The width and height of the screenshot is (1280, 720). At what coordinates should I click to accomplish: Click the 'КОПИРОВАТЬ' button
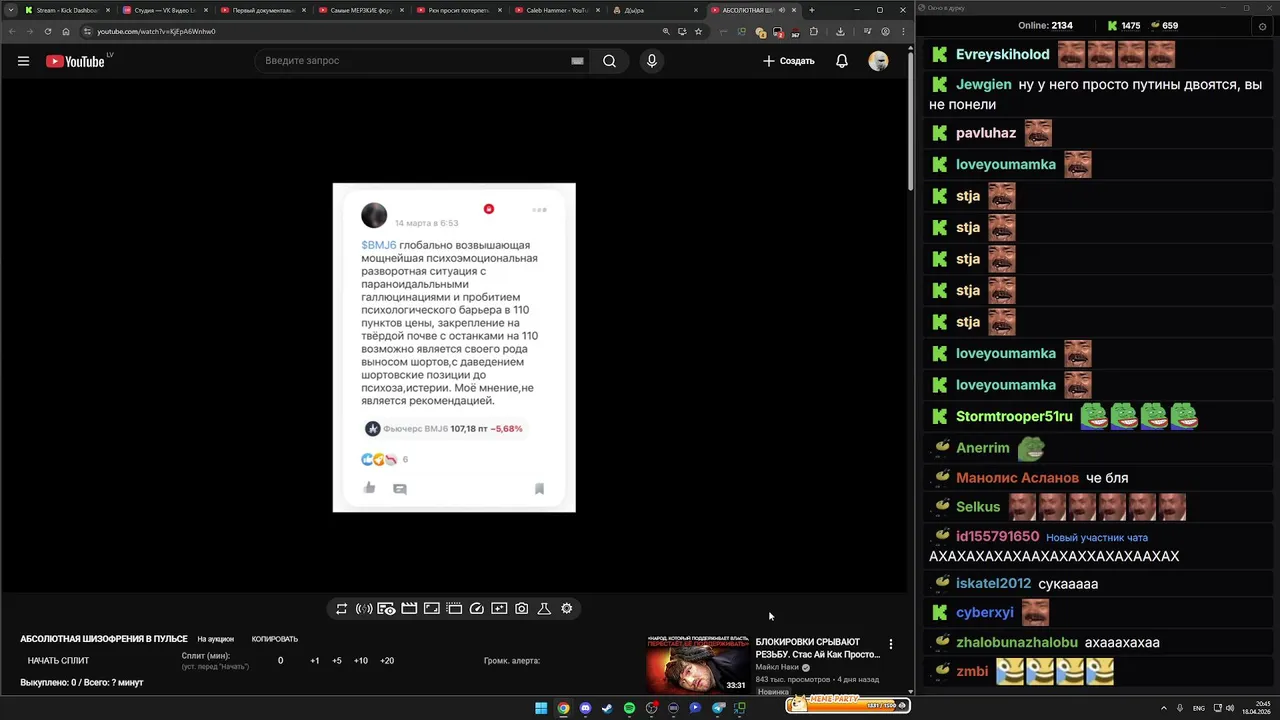[275, 639]
